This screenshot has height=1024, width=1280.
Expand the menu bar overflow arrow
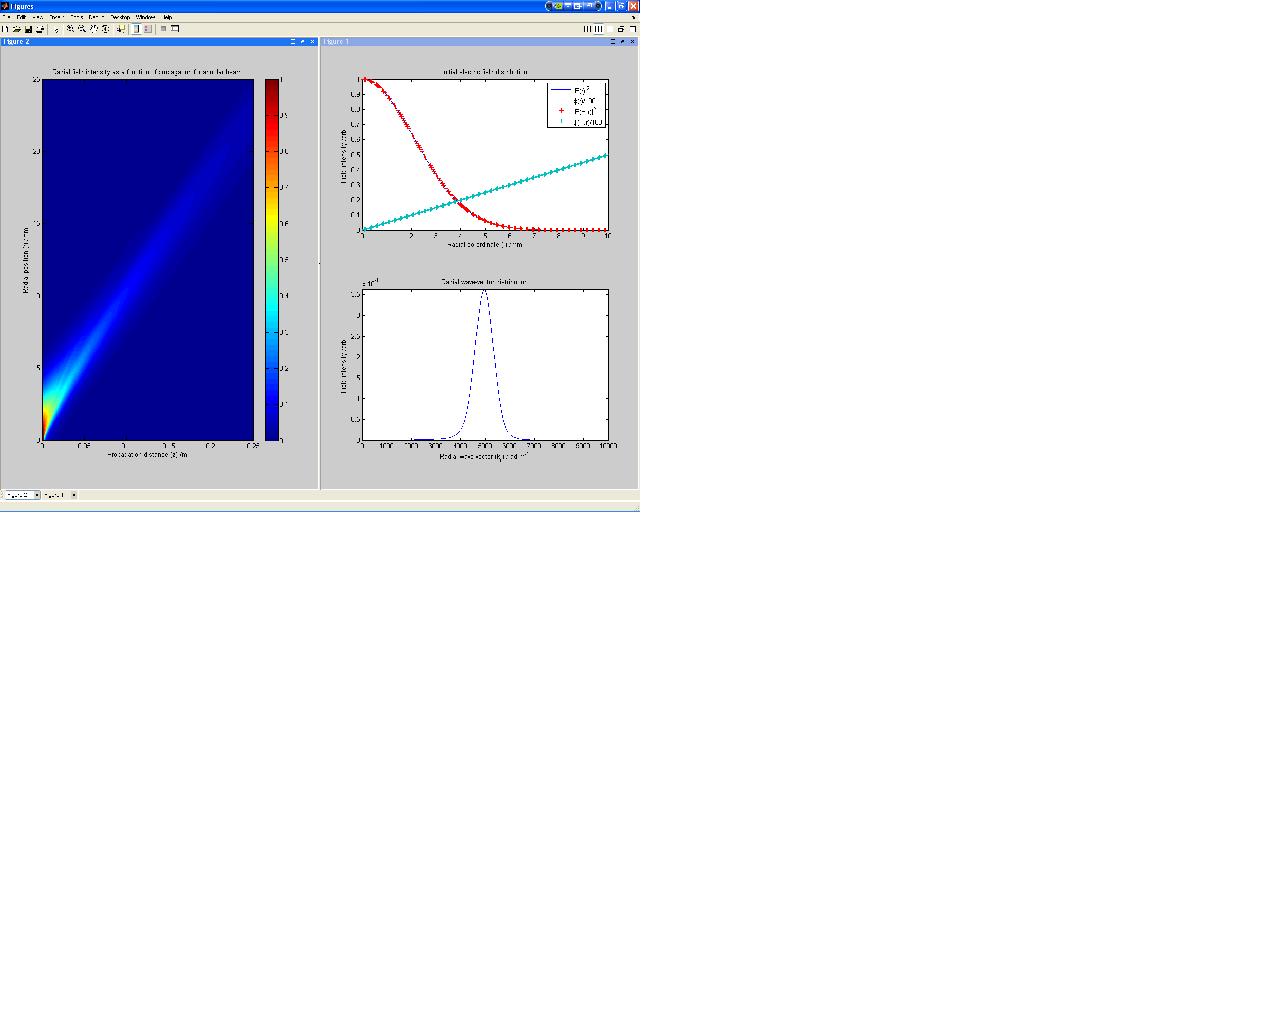tap(633, 17)
